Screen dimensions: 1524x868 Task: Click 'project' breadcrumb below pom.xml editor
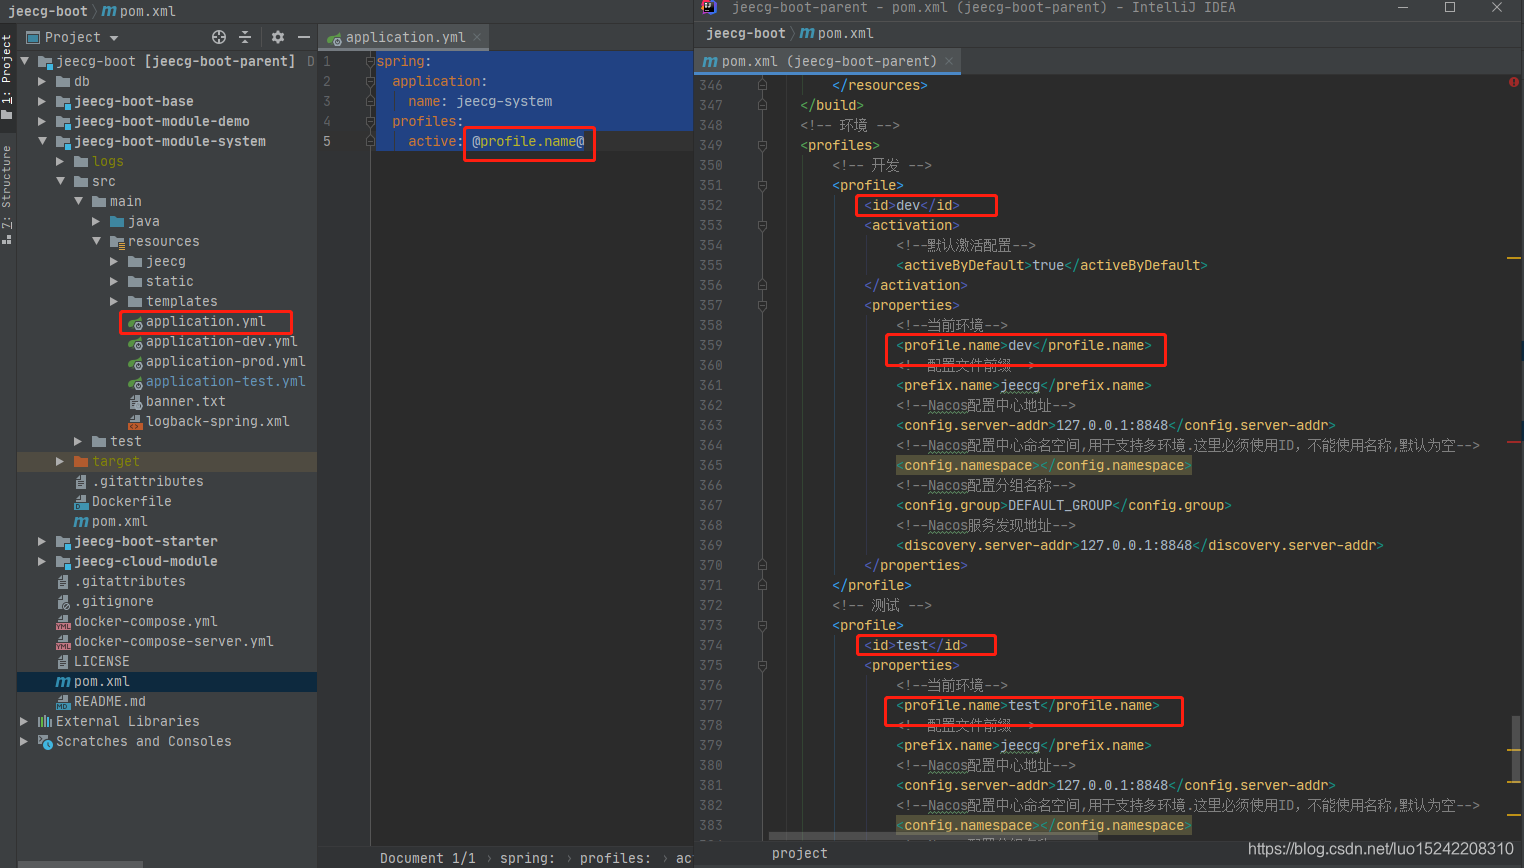[800, 853]
